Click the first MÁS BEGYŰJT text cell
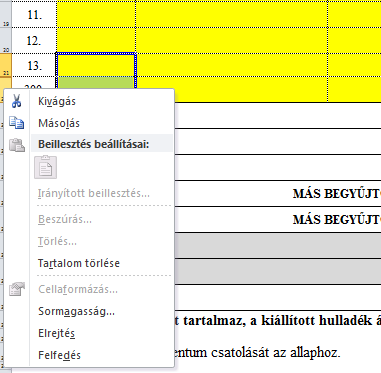This screenshot has height=373, width=381. (337, 194)
